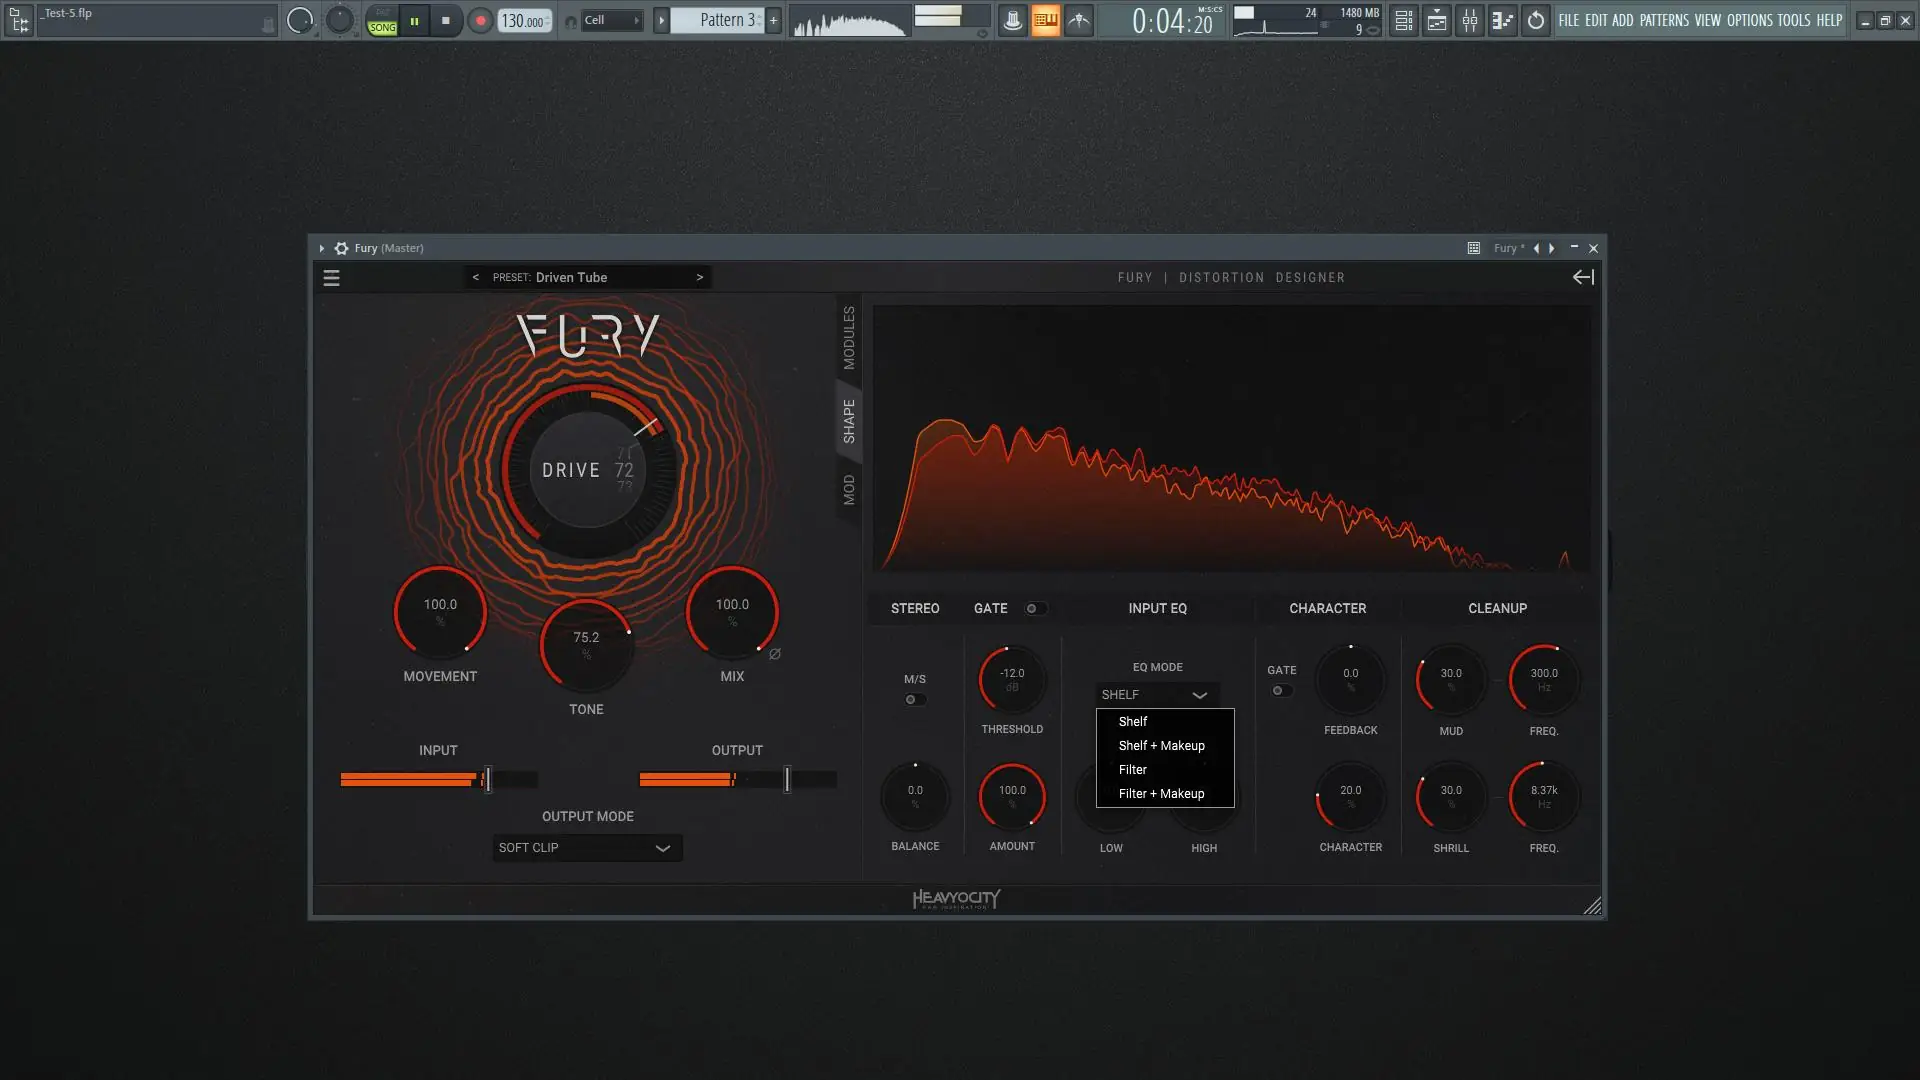Toggle the M/S stereo switch
The image size is (1920, 1080).
tap(914, 700)
